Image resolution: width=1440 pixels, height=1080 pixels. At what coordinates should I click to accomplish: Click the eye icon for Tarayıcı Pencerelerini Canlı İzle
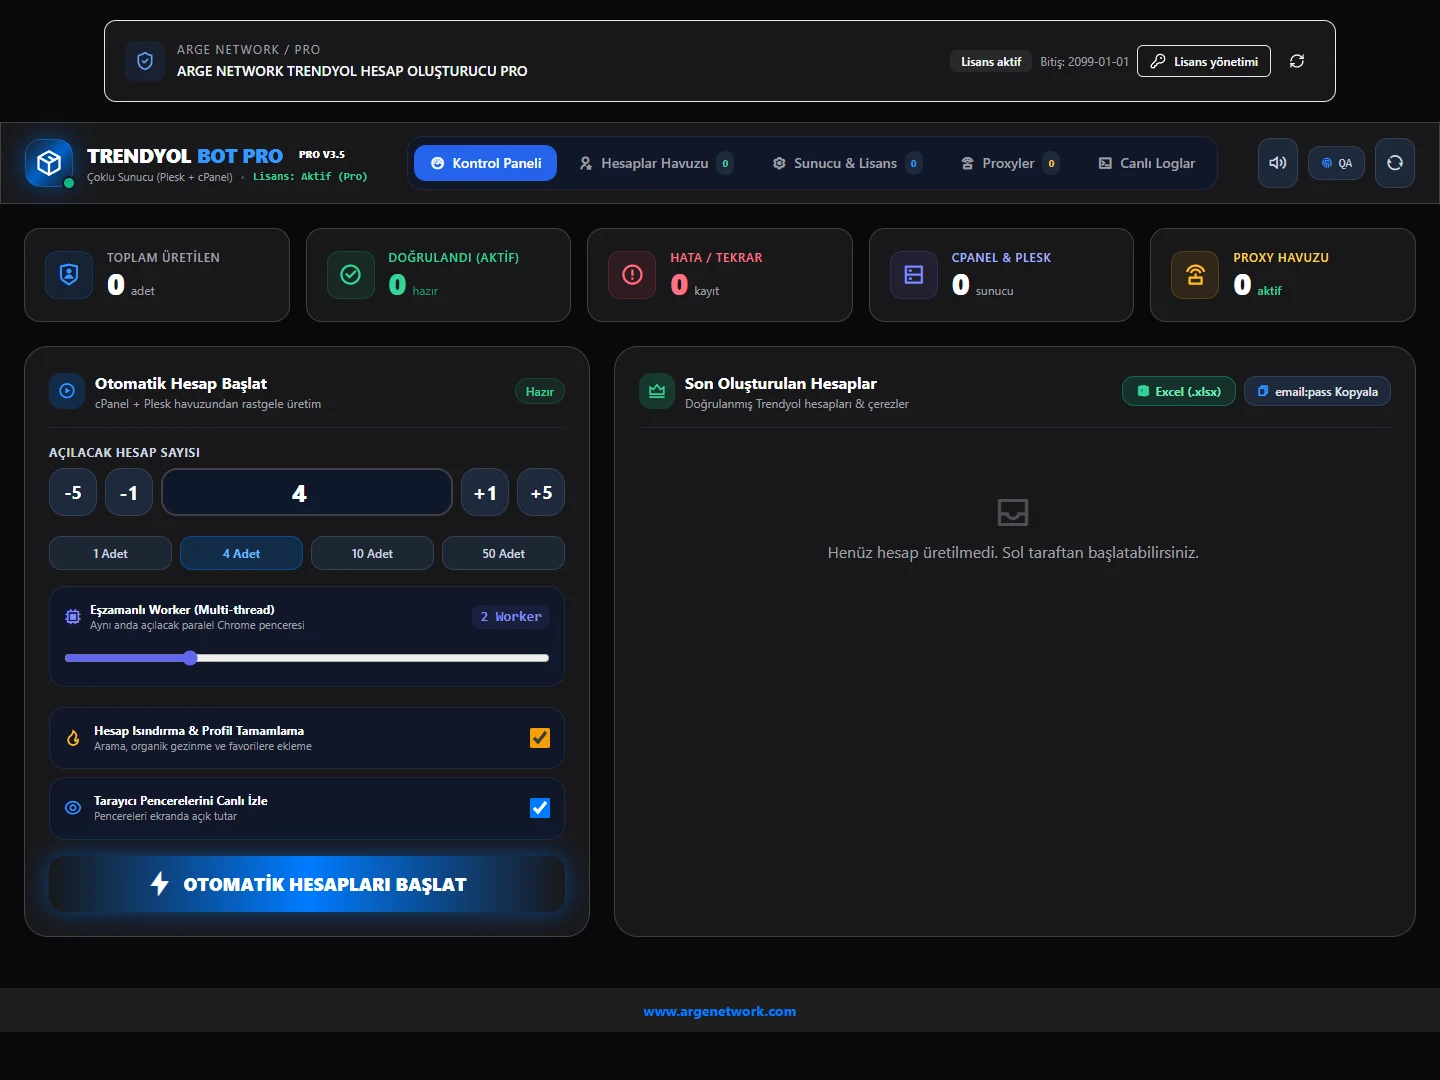click(x=73, y=808)
